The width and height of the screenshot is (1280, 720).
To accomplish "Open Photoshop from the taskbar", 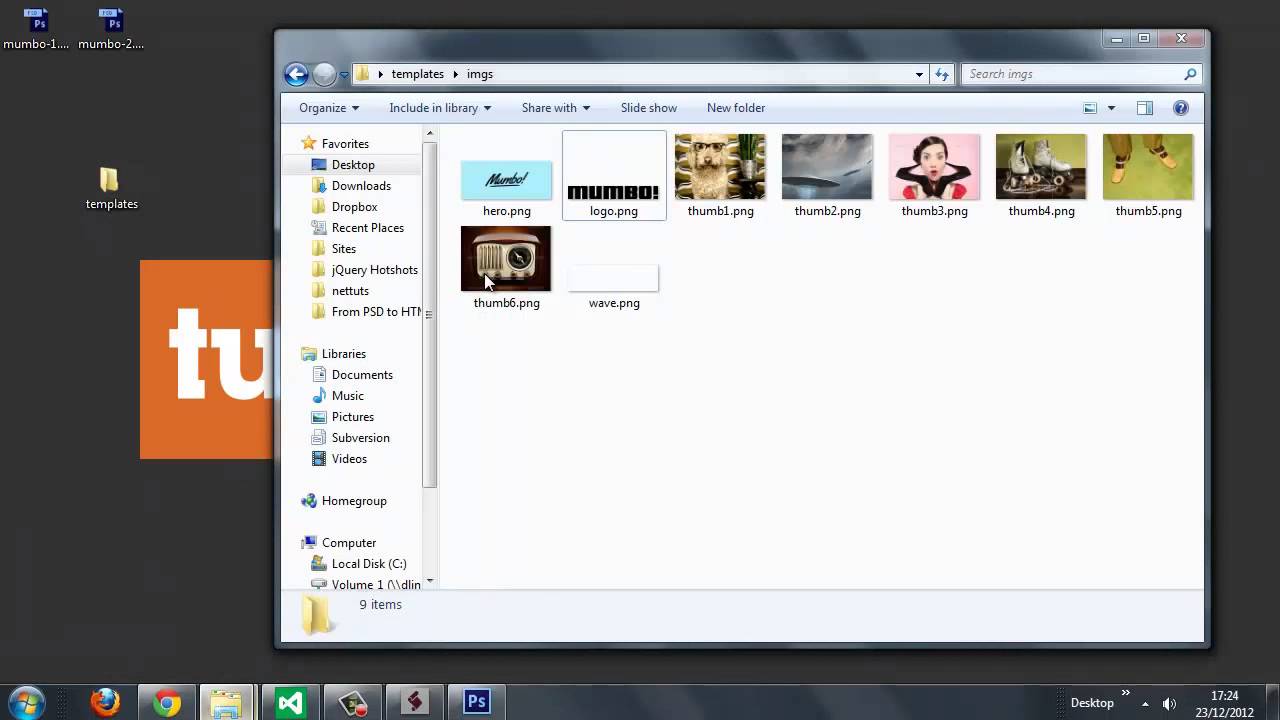I will (476, 702).
